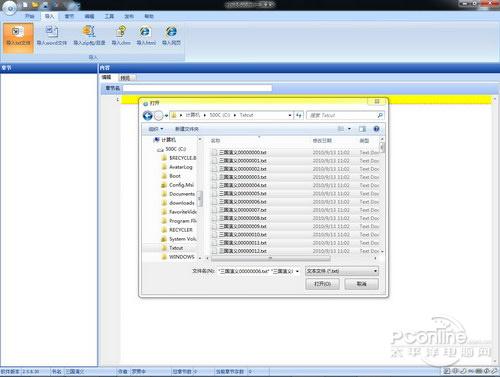Image resolution: width=500 pixels, height=377 pixels.
Task: Sort by the 名称 column header
Action: (x=216, y=141)
